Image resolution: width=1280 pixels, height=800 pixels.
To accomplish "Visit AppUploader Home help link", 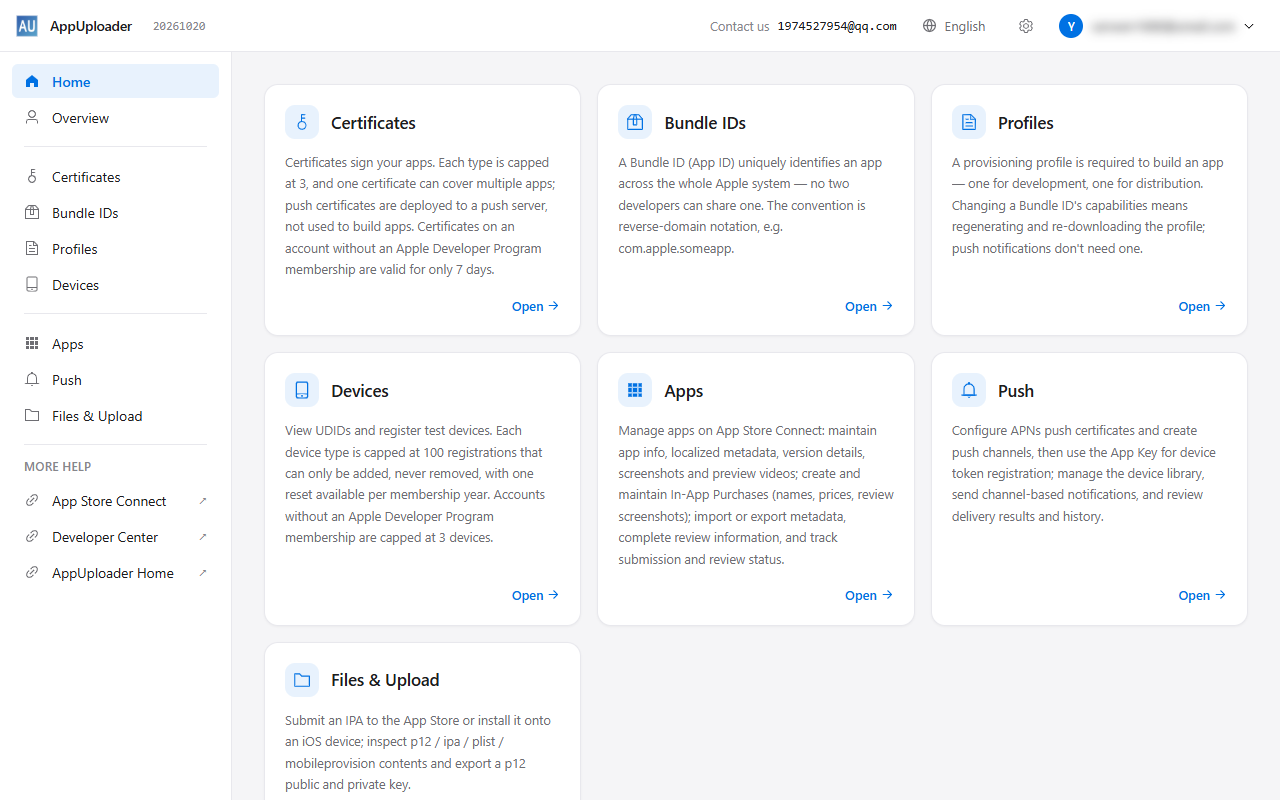I will (115, 573).
